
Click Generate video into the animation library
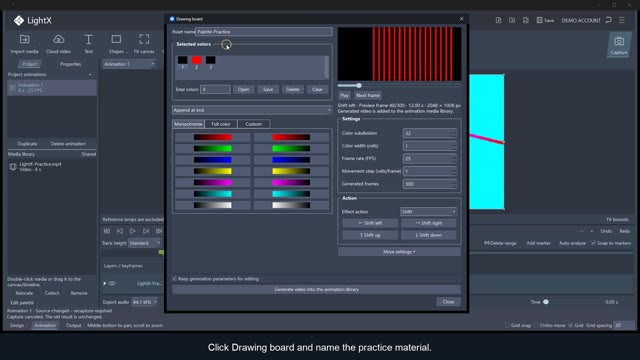pyautogui.click(x=316, y=289)
